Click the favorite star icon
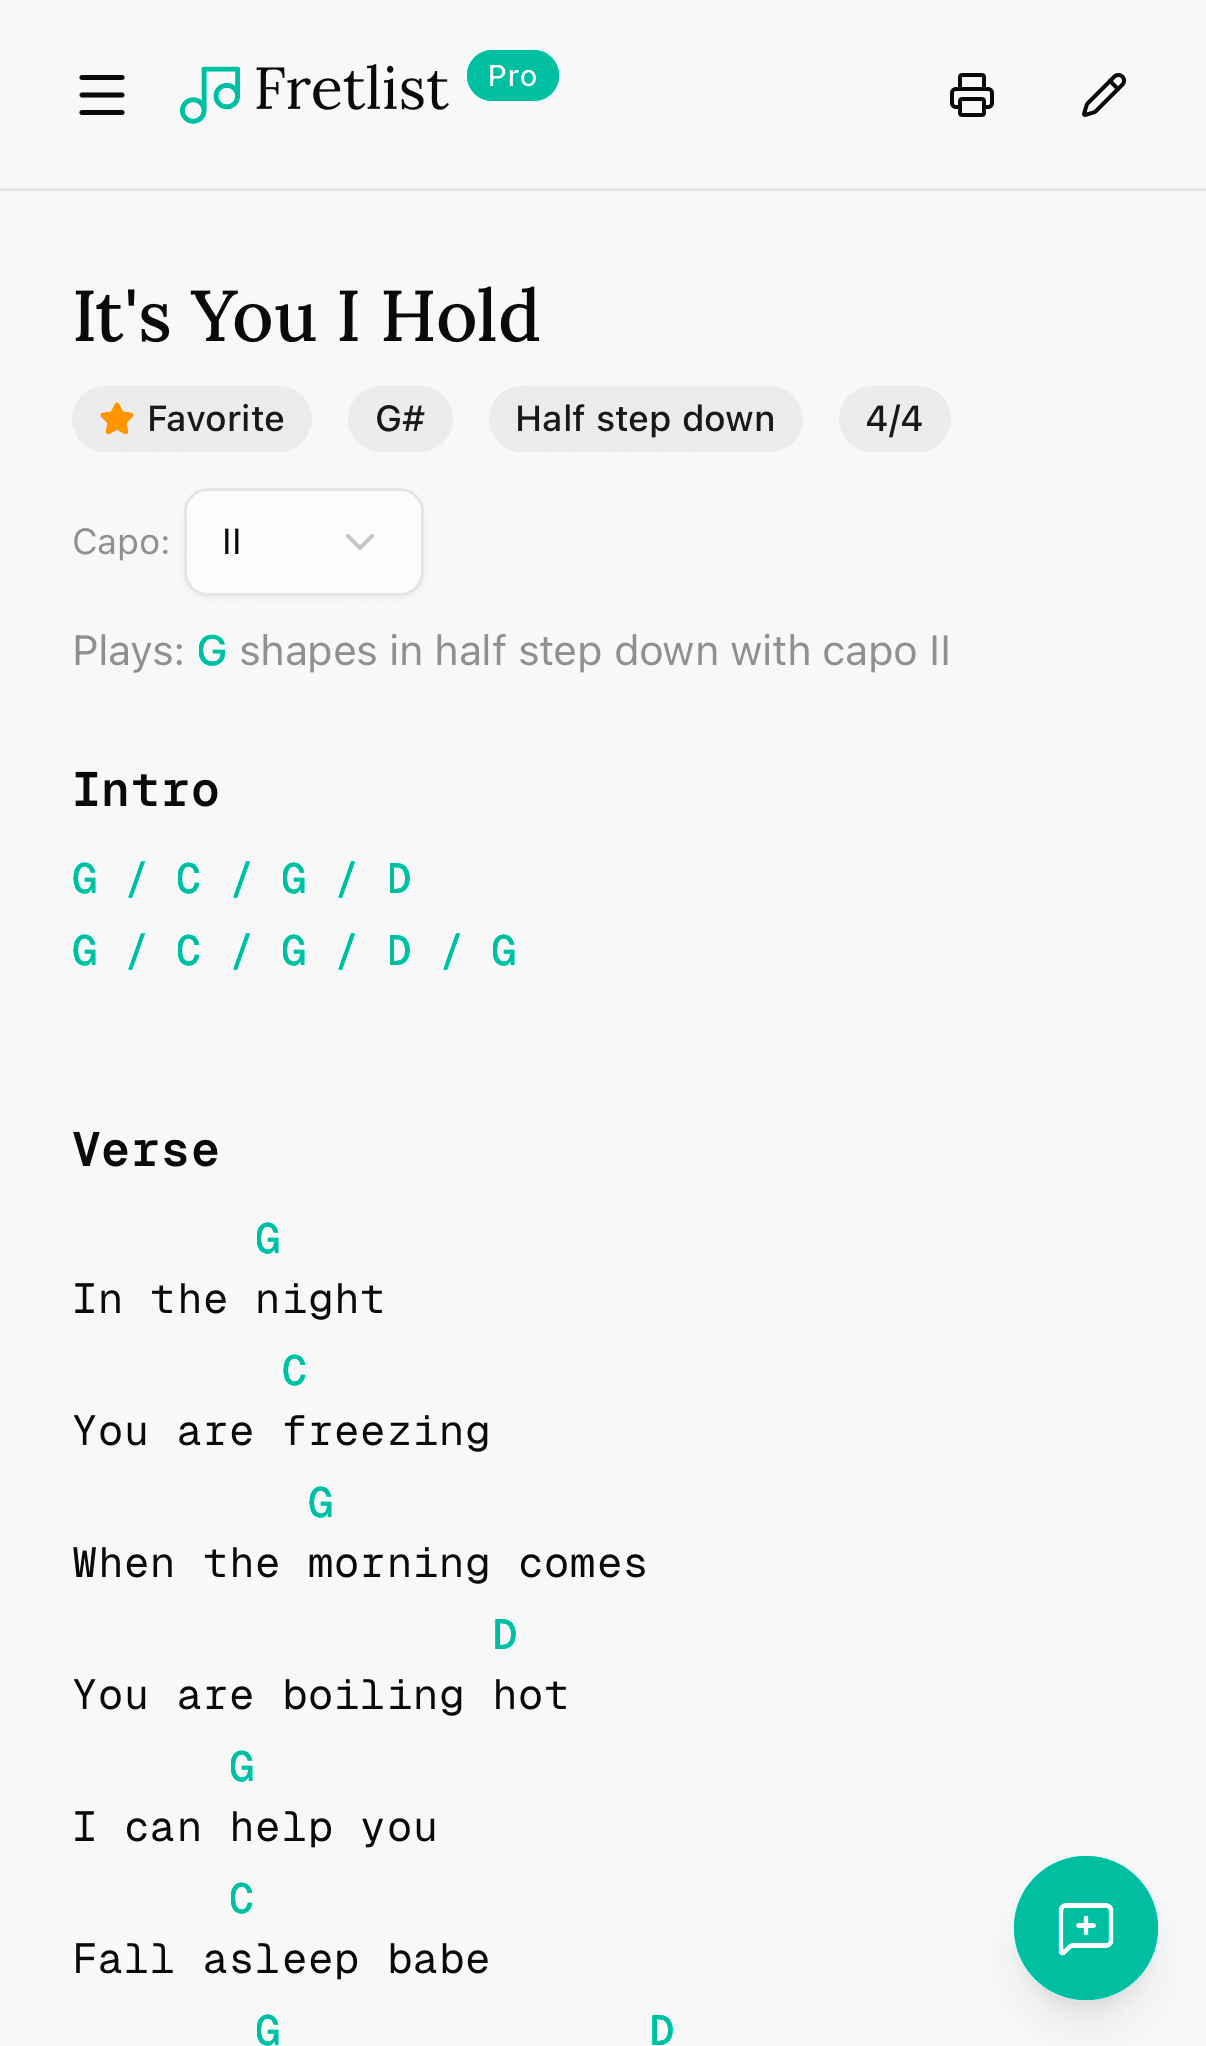The image size is (1206, 2046). coord(115,419)
